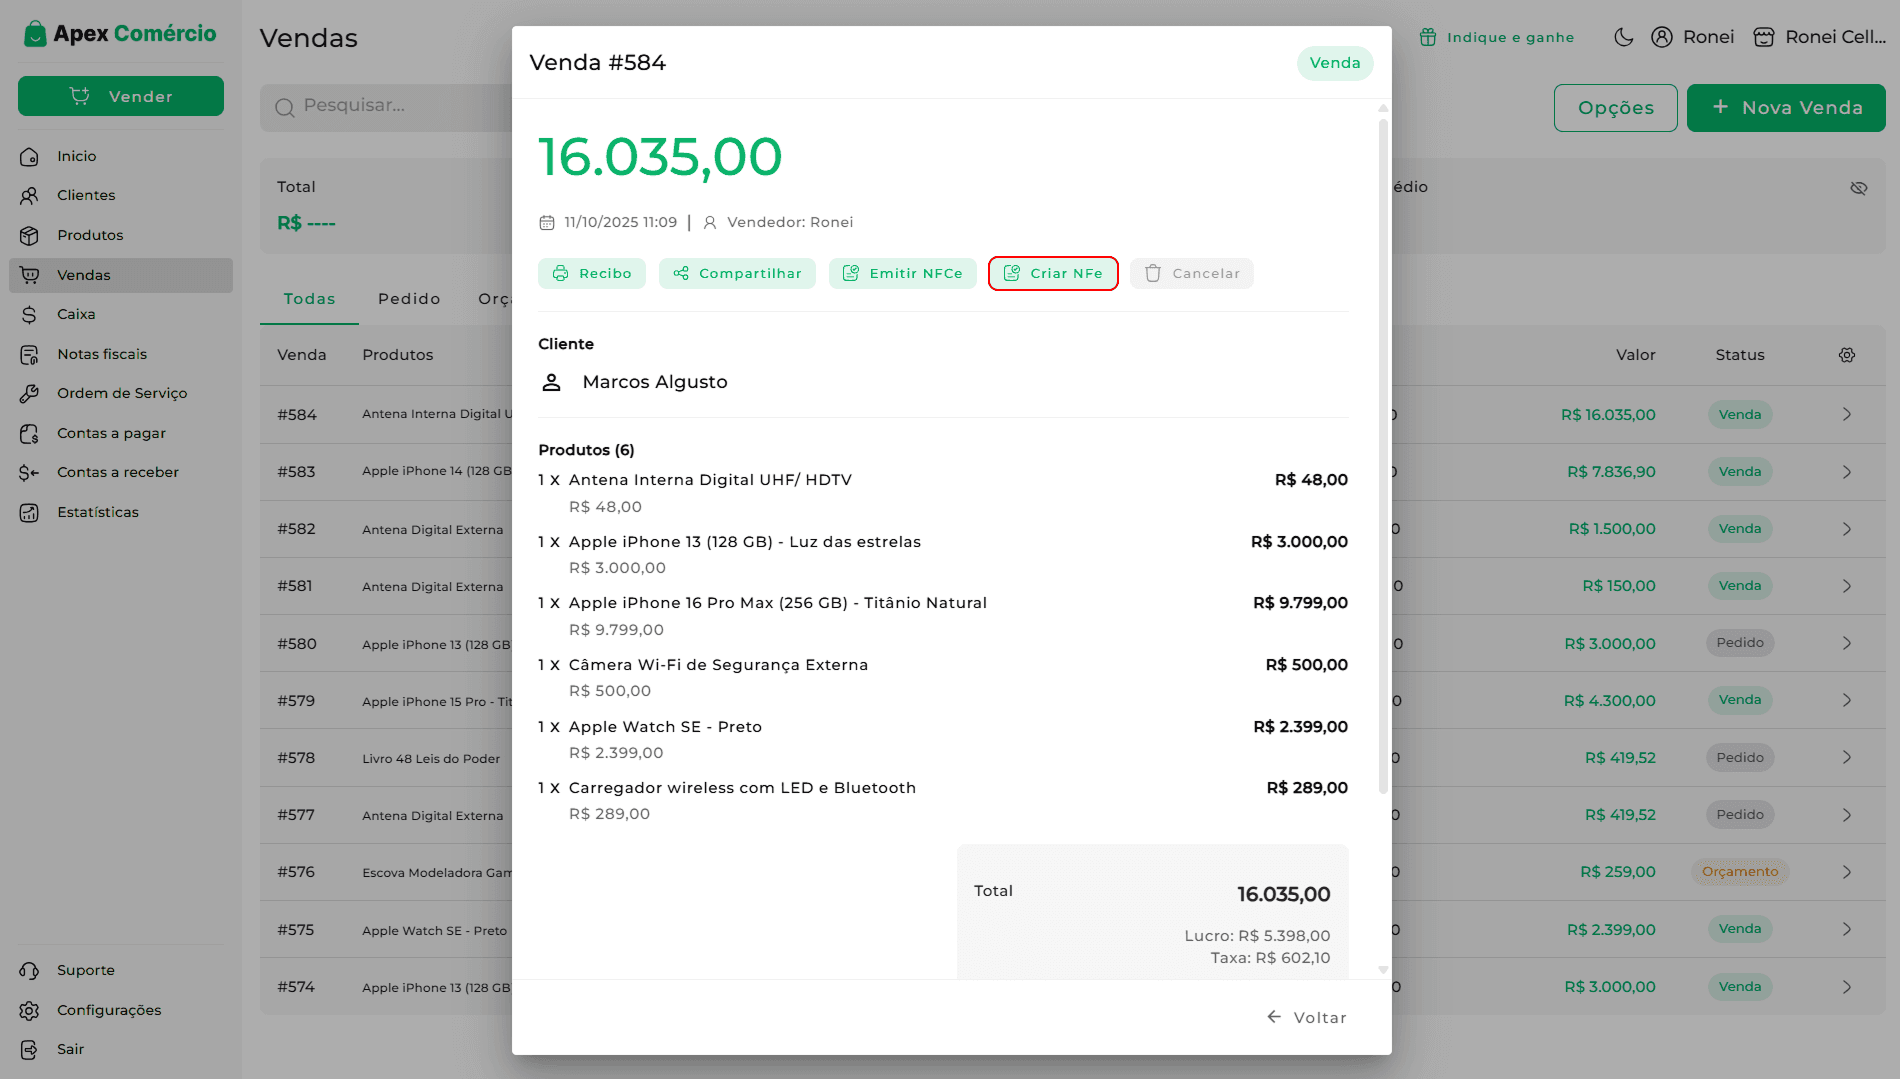Expand sale #578 row chevron
Screen dimensions: 1900x1079
[1847, 757]
